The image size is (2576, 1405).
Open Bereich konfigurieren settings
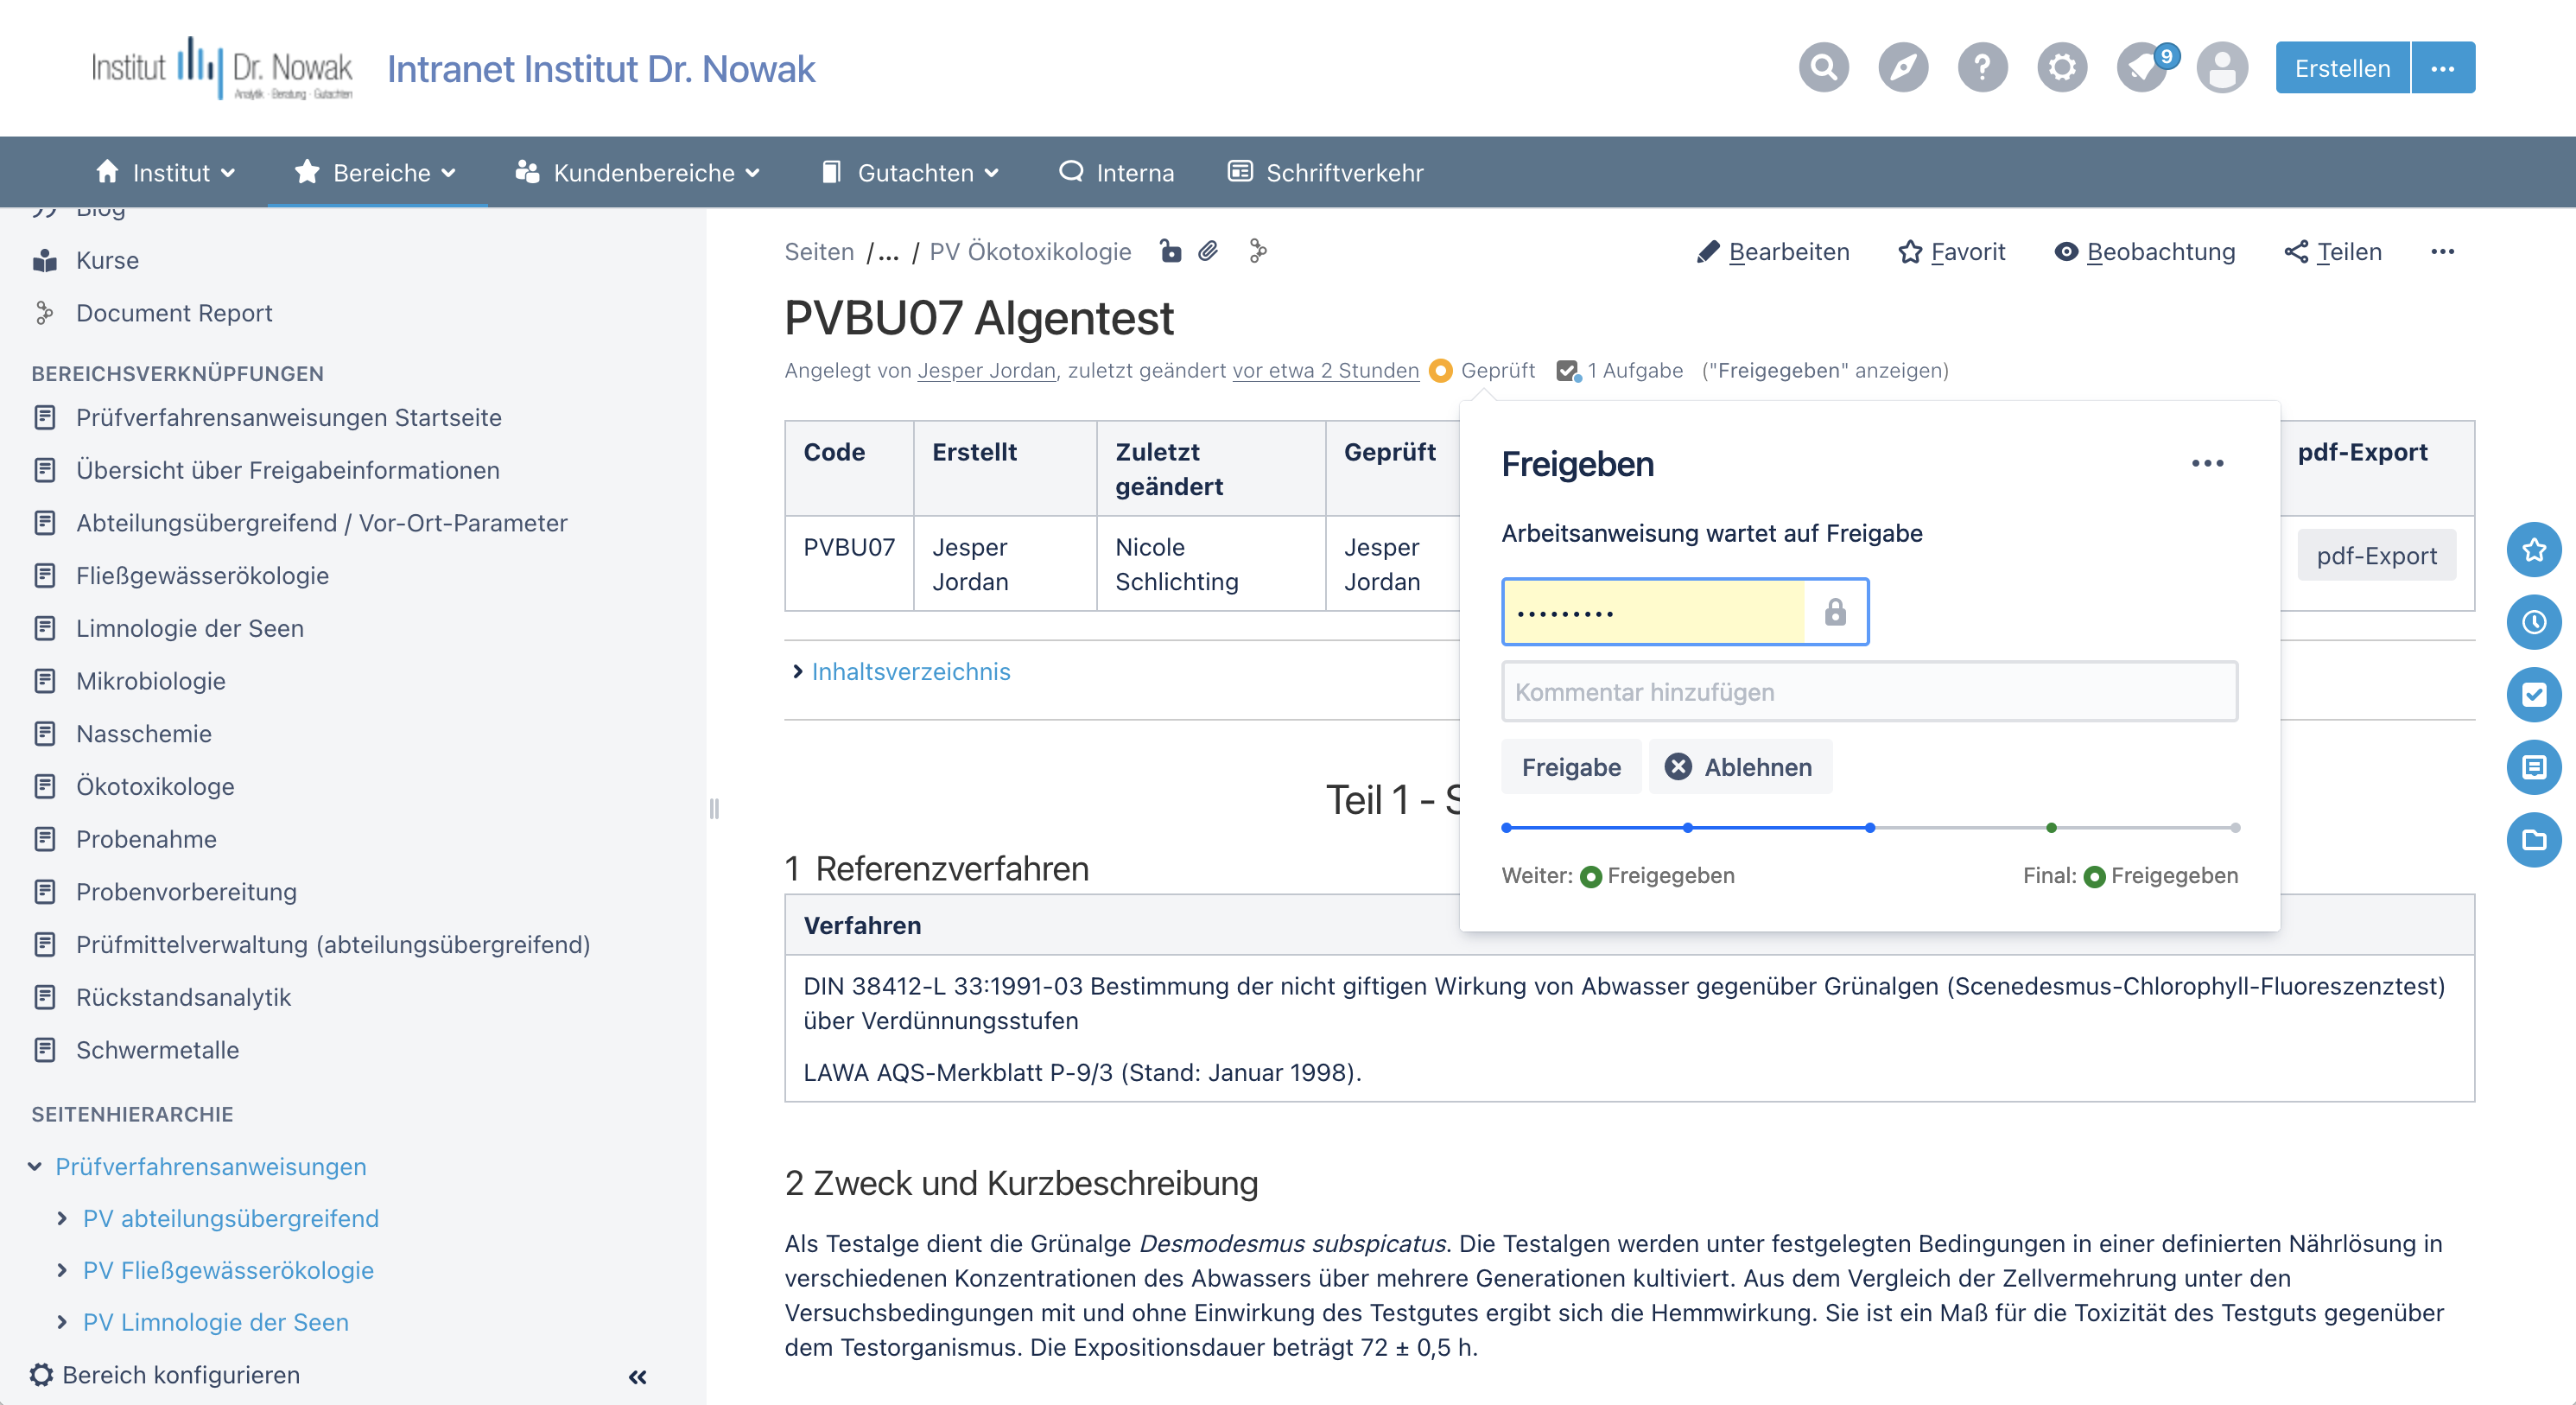165,1375
